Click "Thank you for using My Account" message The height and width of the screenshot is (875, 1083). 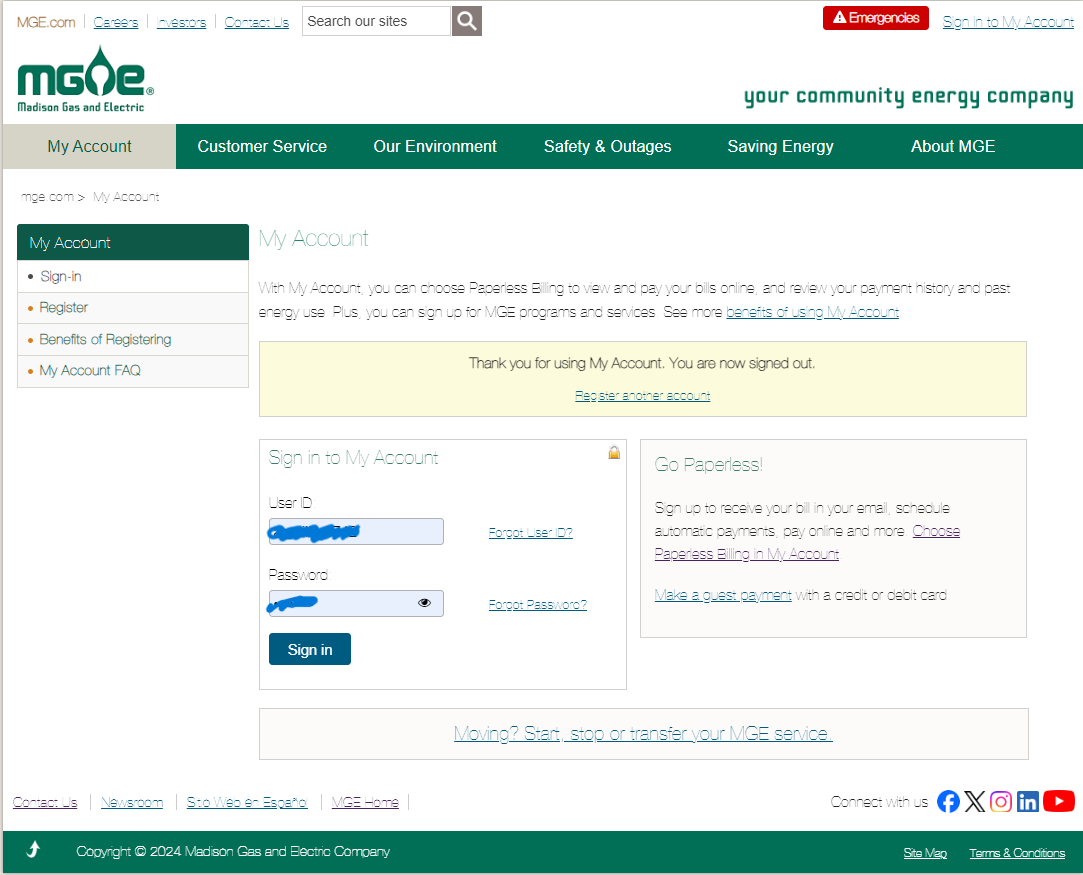click(x=642, y=363)
